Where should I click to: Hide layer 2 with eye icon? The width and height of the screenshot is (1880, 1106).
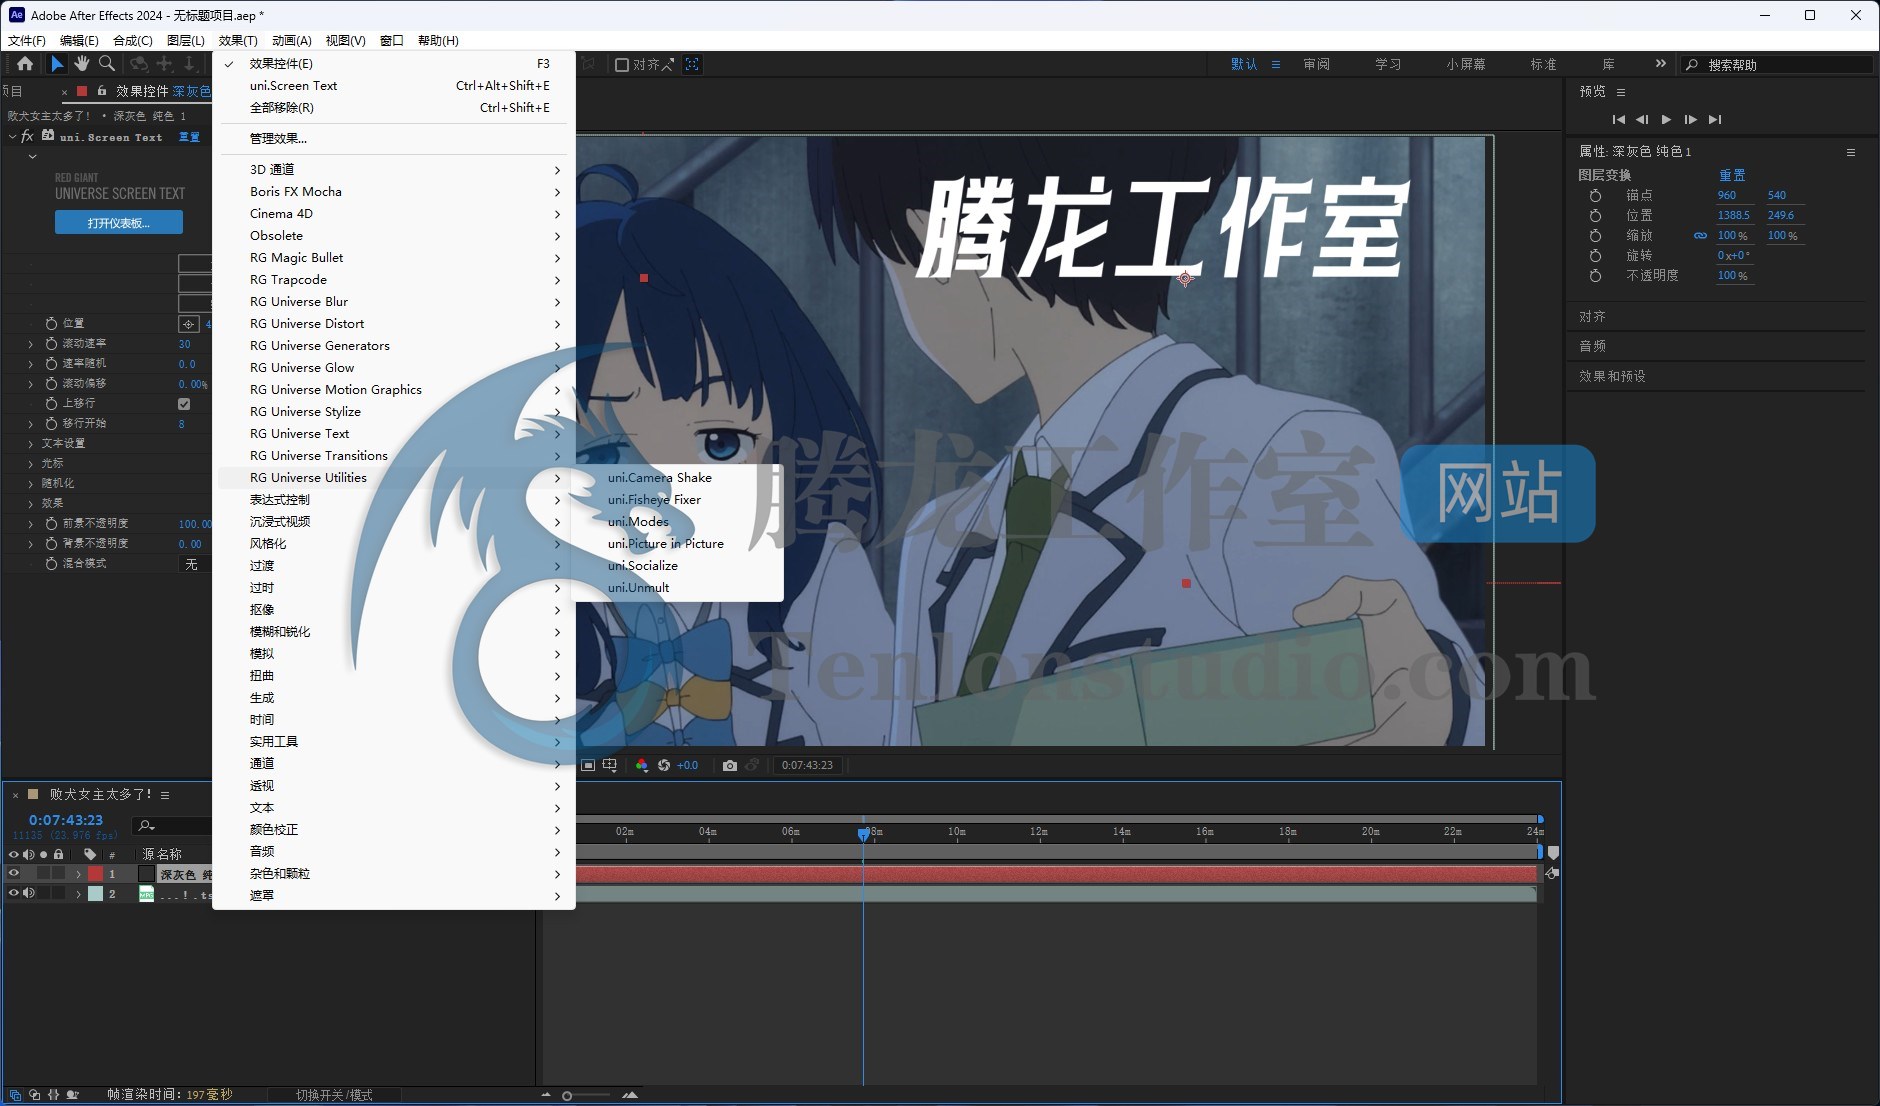(x=14, y=894)
